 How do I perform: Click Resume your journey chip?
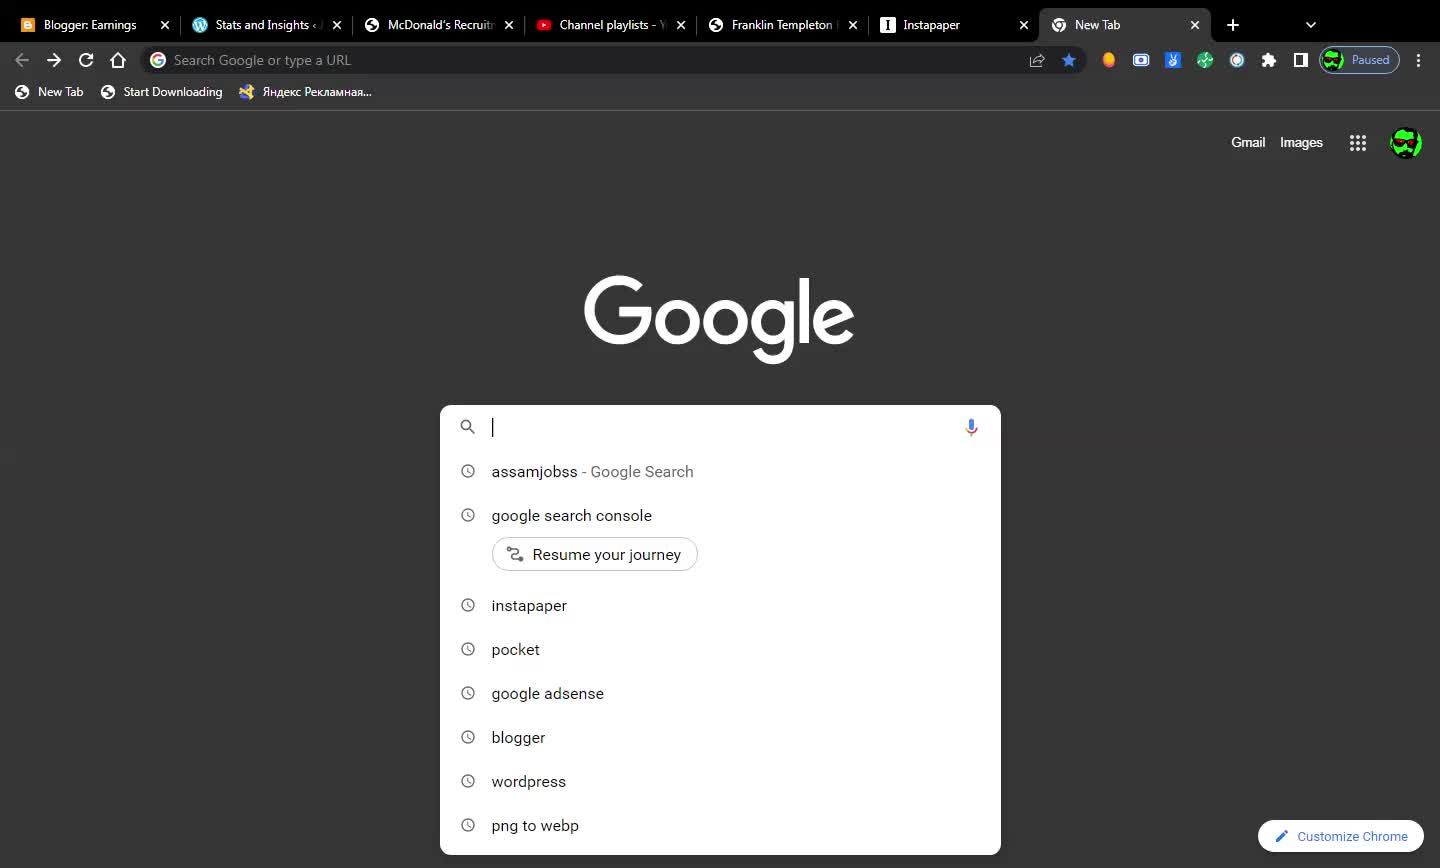click(x=595, y=555)
